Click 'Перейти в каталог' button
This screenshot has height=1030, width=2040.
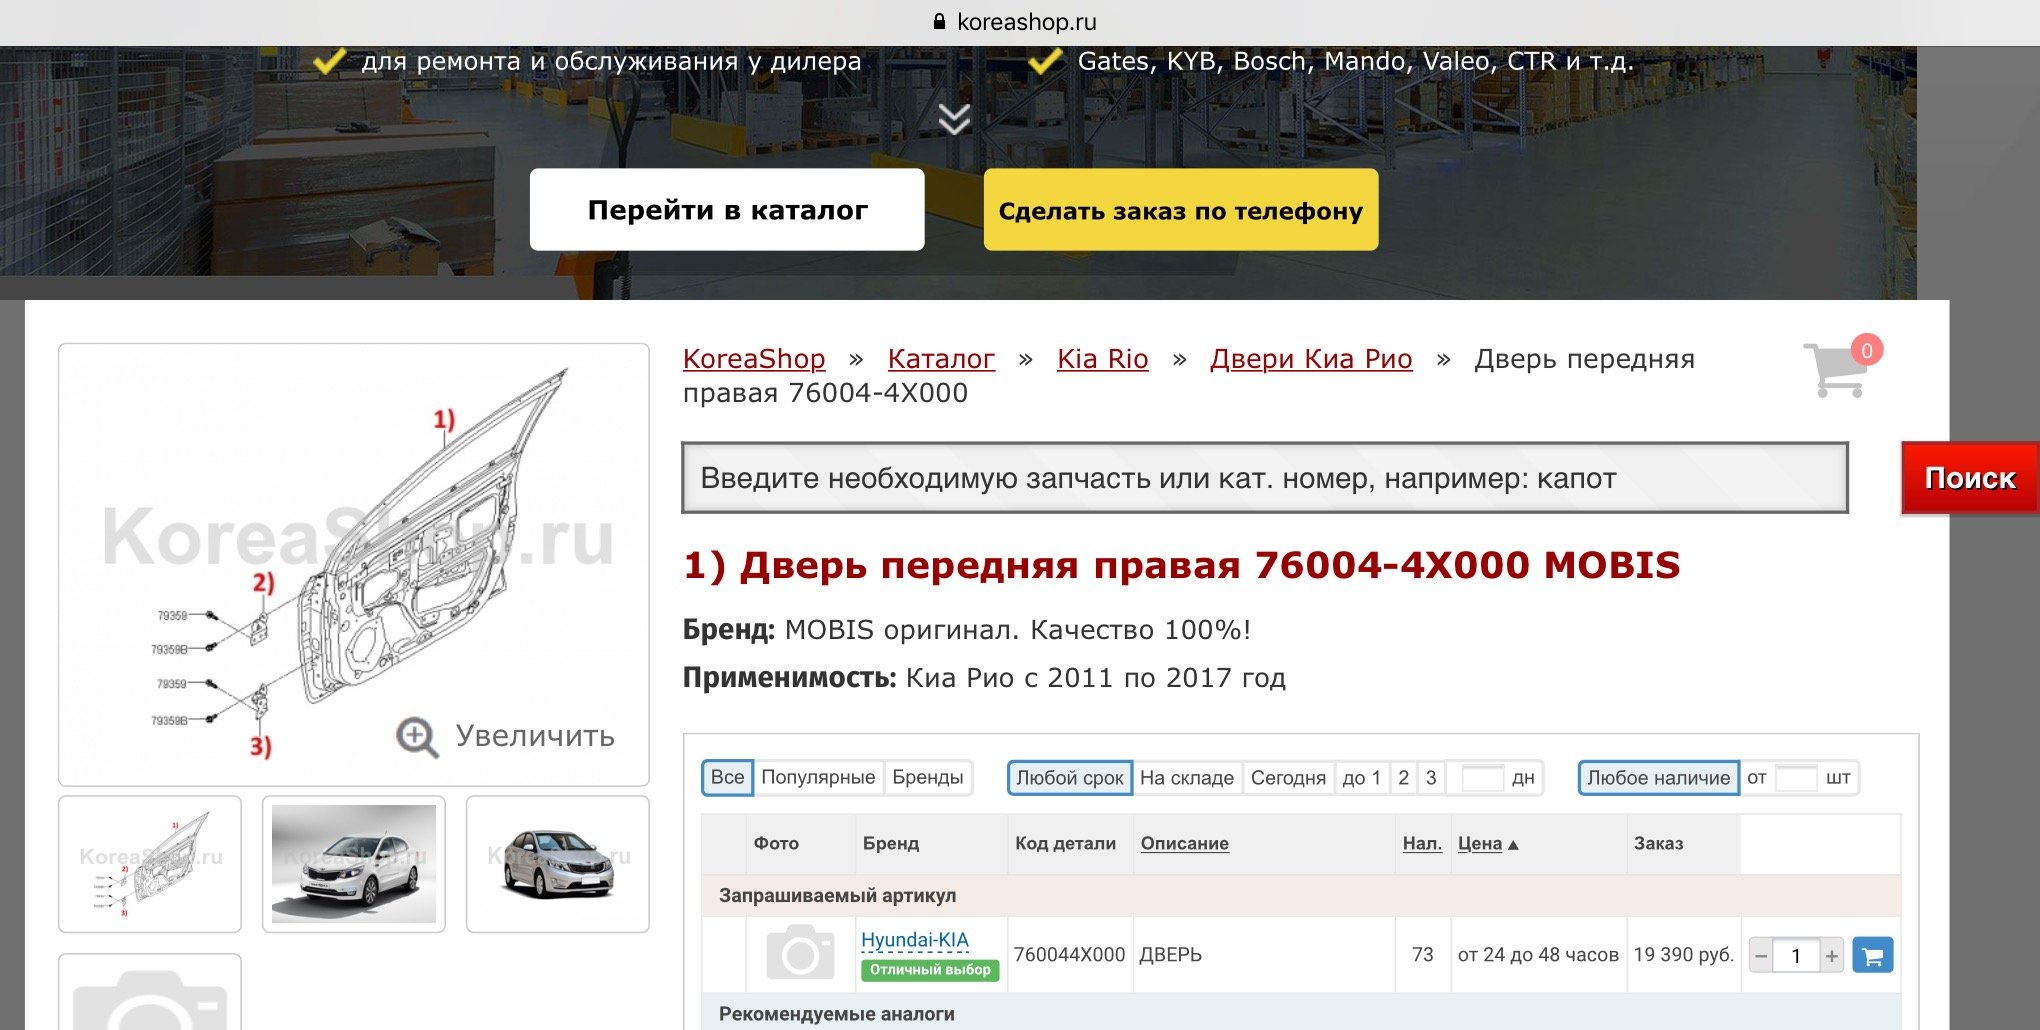[727, 209]
